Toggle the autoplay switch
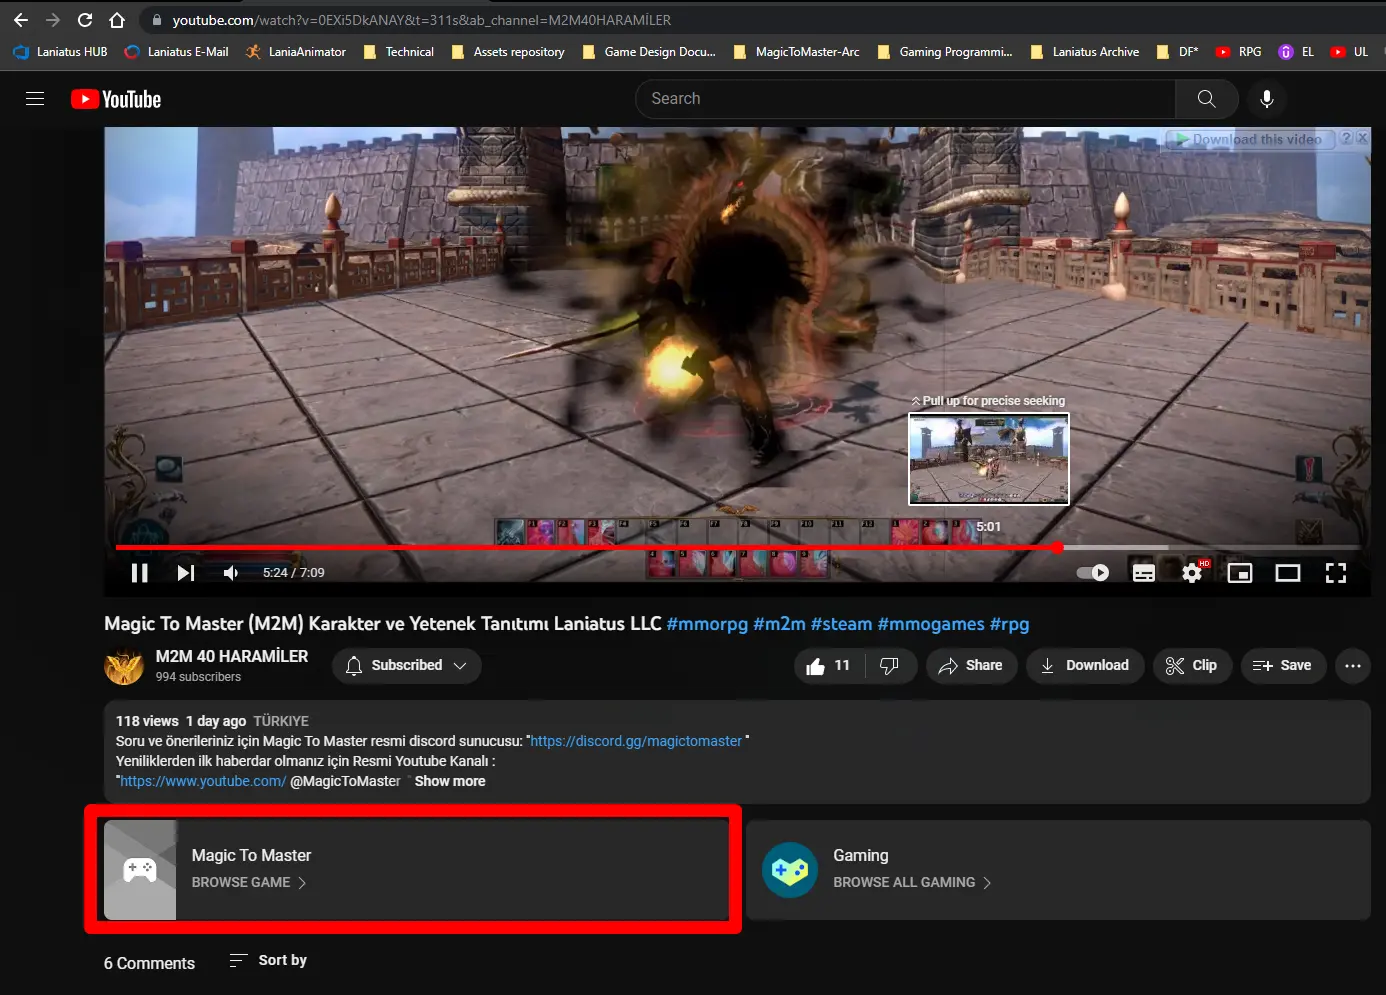This screenshot has height=995, width=1386. (x=1093, y=573)
